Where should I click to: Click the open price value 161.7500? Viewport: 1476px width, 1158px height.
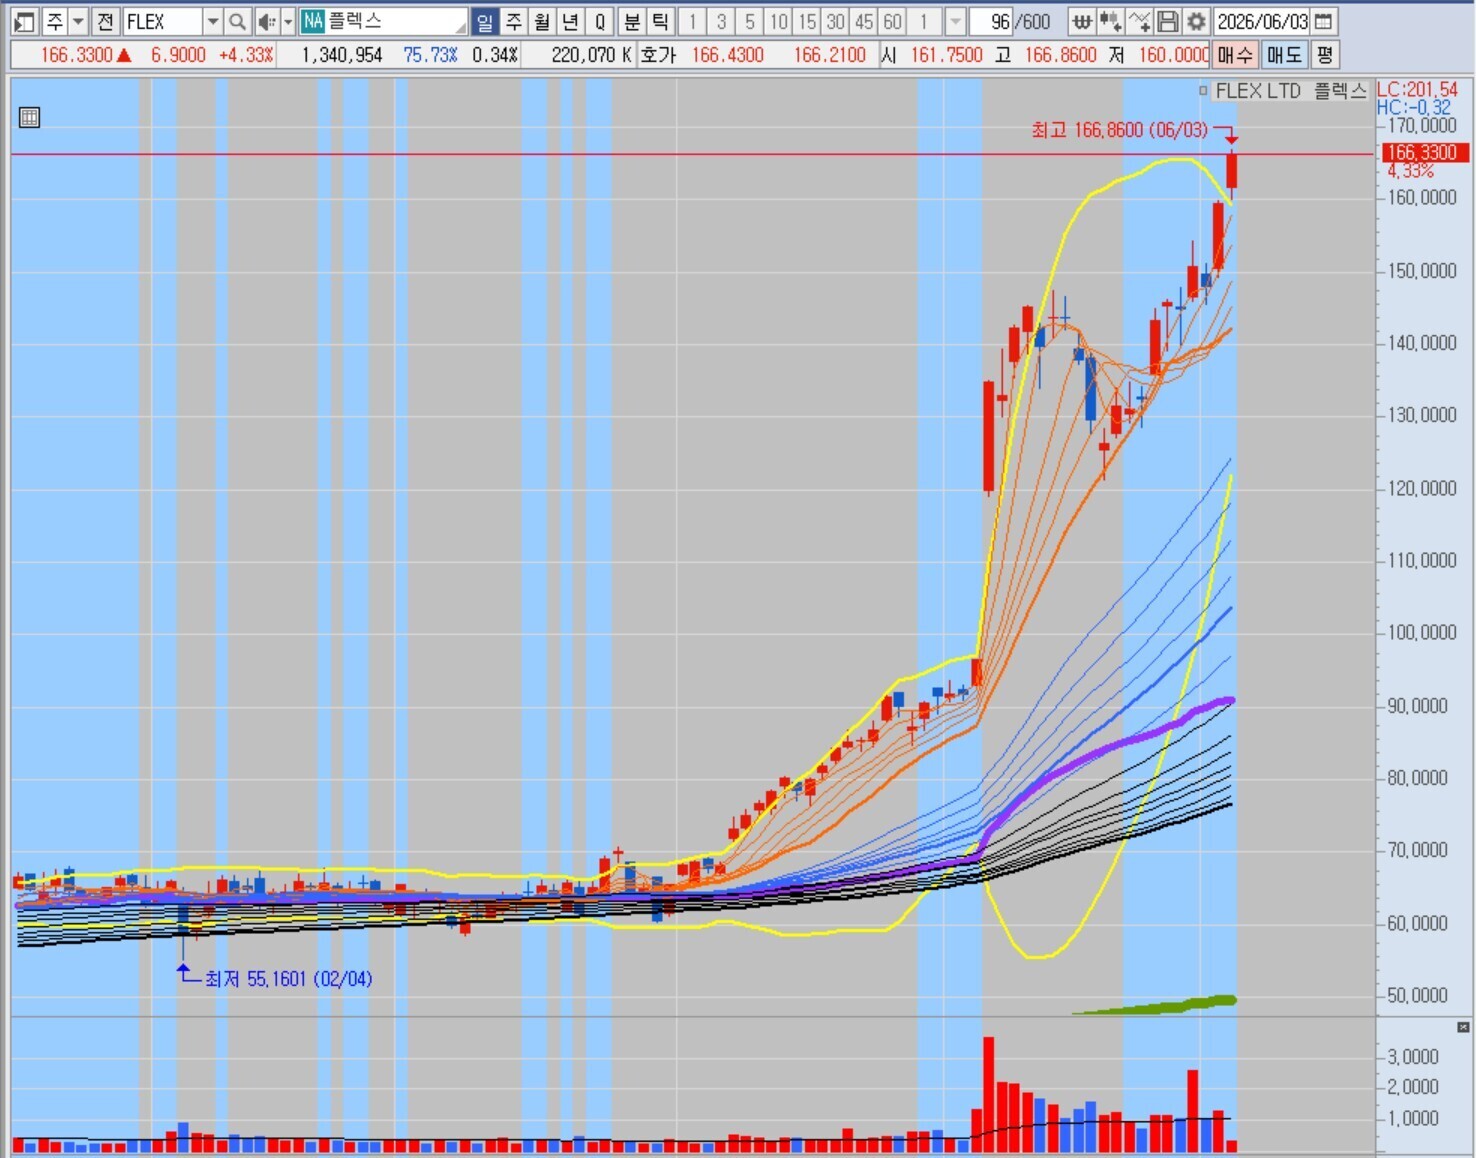[946, 55]
